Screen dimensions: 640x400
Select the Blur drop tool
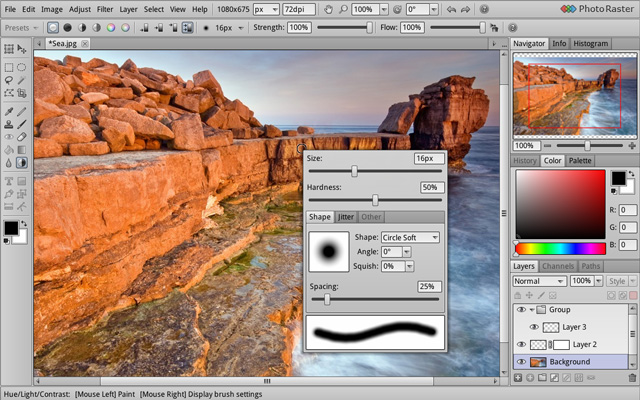click(9, 163)
